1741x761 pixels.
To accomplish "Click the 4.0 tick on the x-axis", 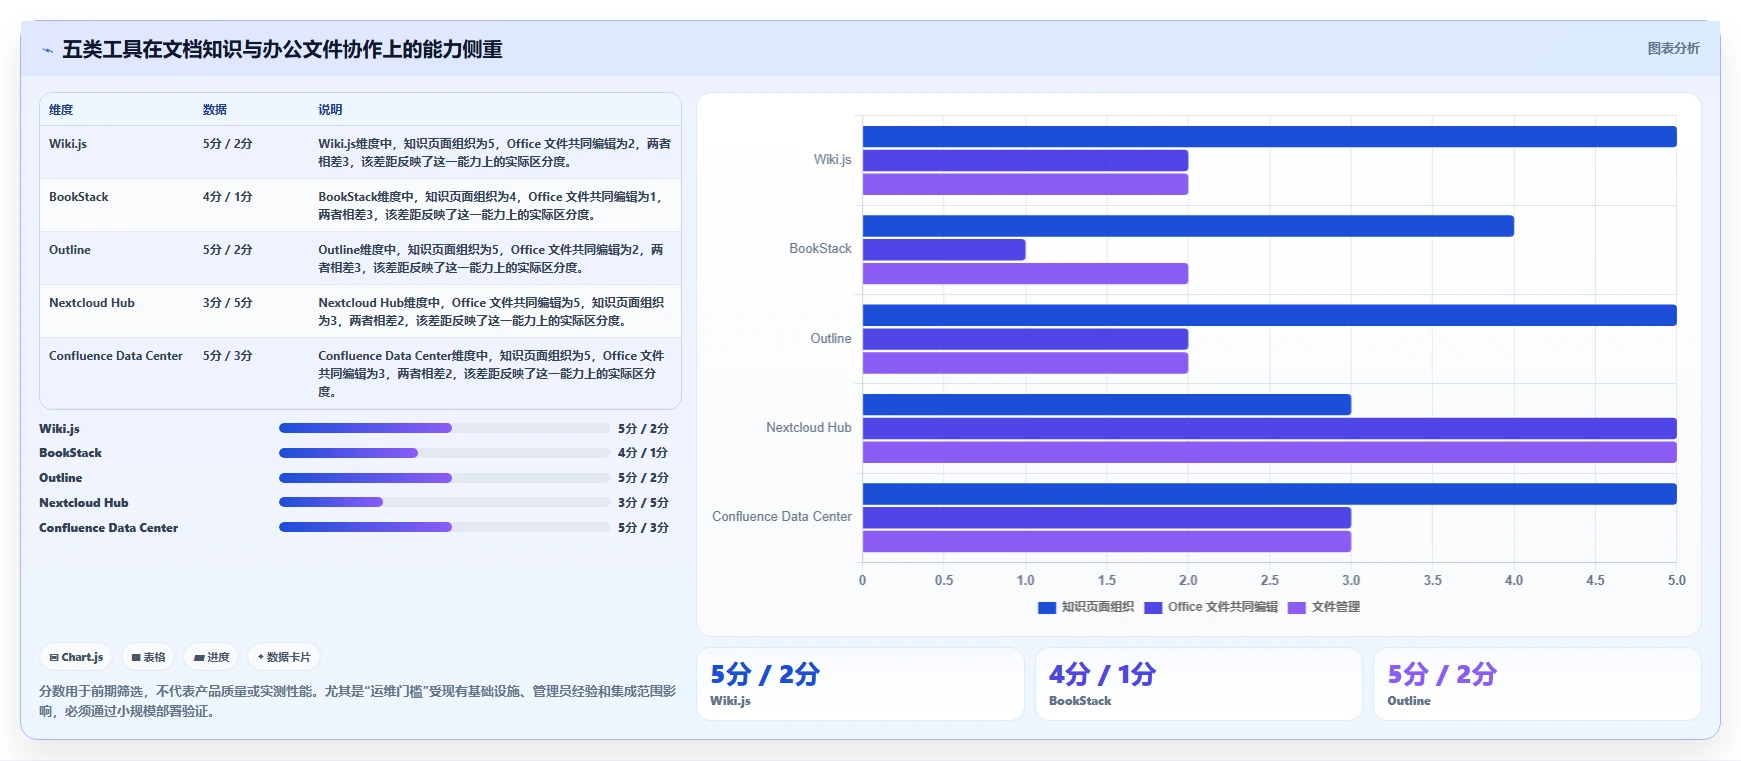I will tap(1514, 581).
